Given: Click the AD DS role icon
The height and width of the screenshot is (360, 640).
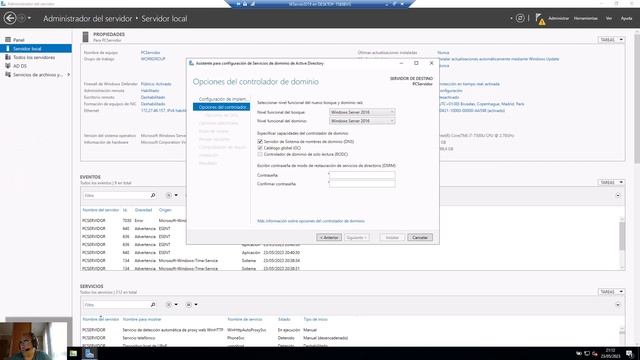Looking at the screenshot, I should tap(8, 66).
